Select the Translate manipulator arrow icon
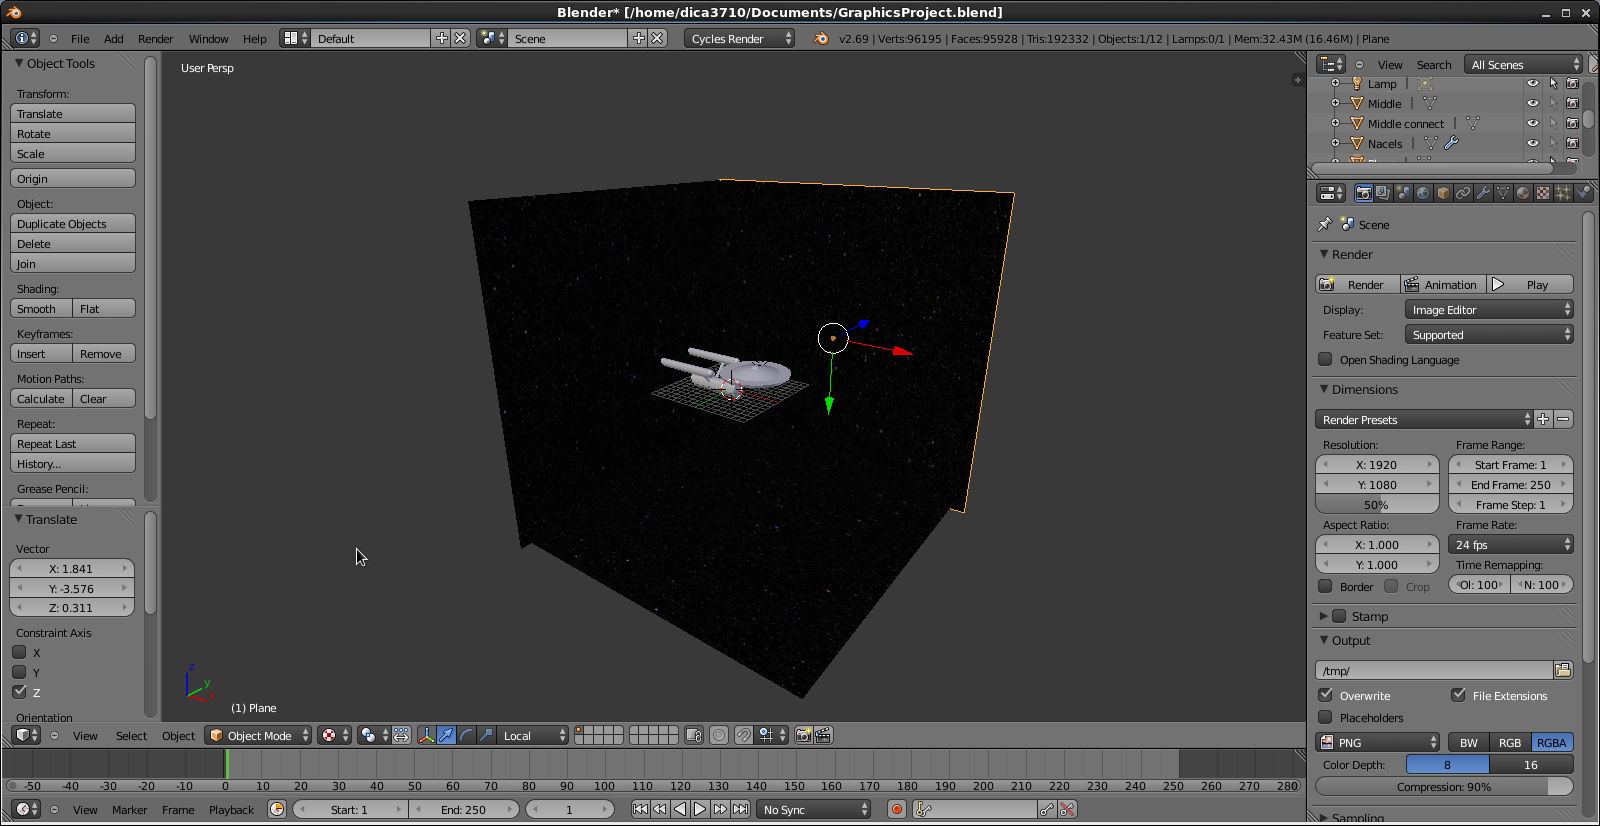This screenshot has height=826, width=1600. point(446,735)
